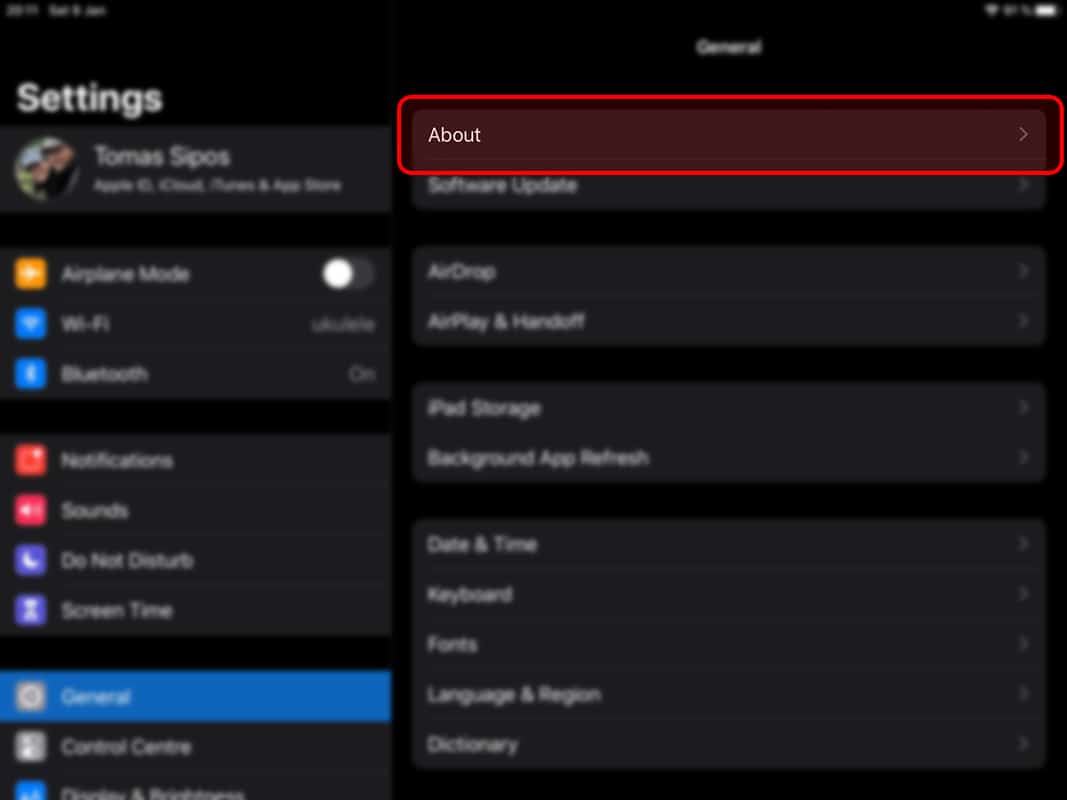Select Sounds in the sidebar
This screenshot has width=1067, height=800.
click(x=196, y=510)
